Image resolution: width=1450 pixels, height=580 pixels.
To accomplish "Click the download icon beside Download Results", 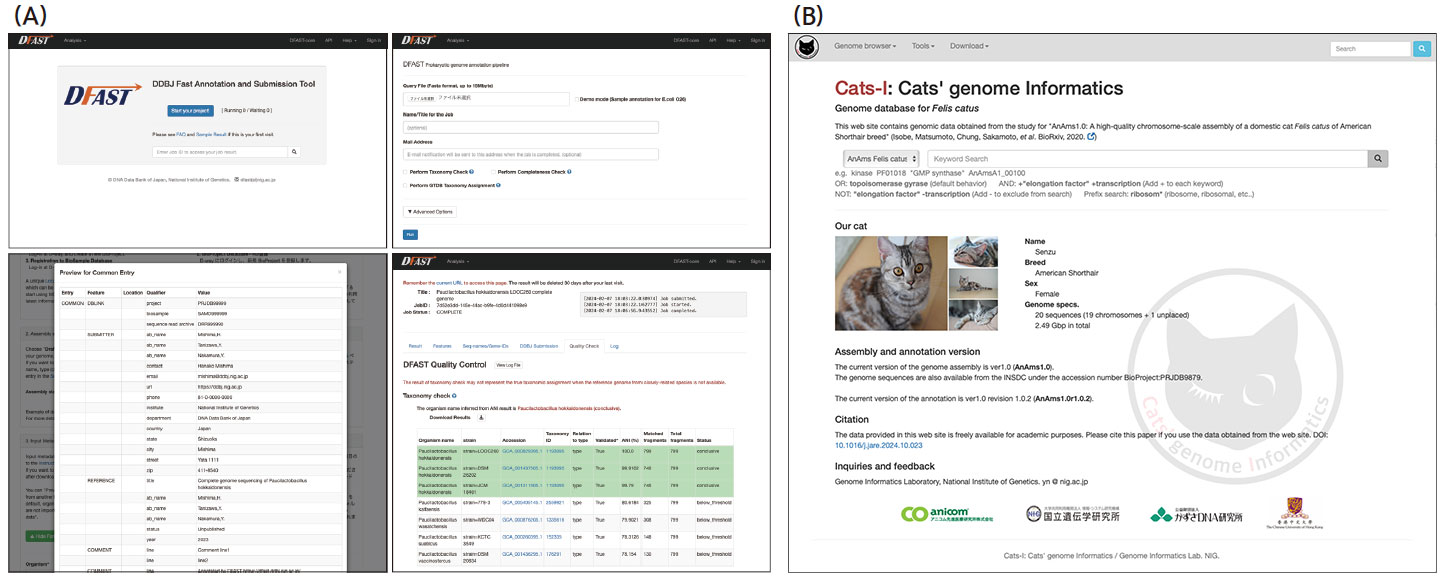I will 481,417.
